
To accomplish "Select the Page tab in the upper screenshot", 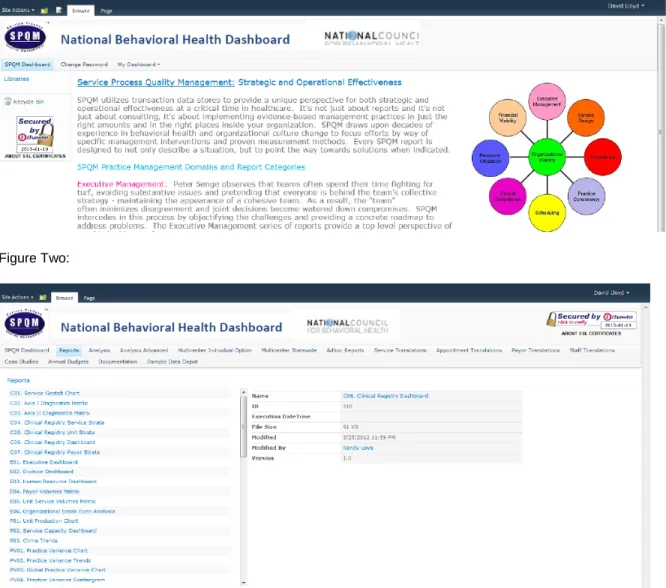I will 106,11.
